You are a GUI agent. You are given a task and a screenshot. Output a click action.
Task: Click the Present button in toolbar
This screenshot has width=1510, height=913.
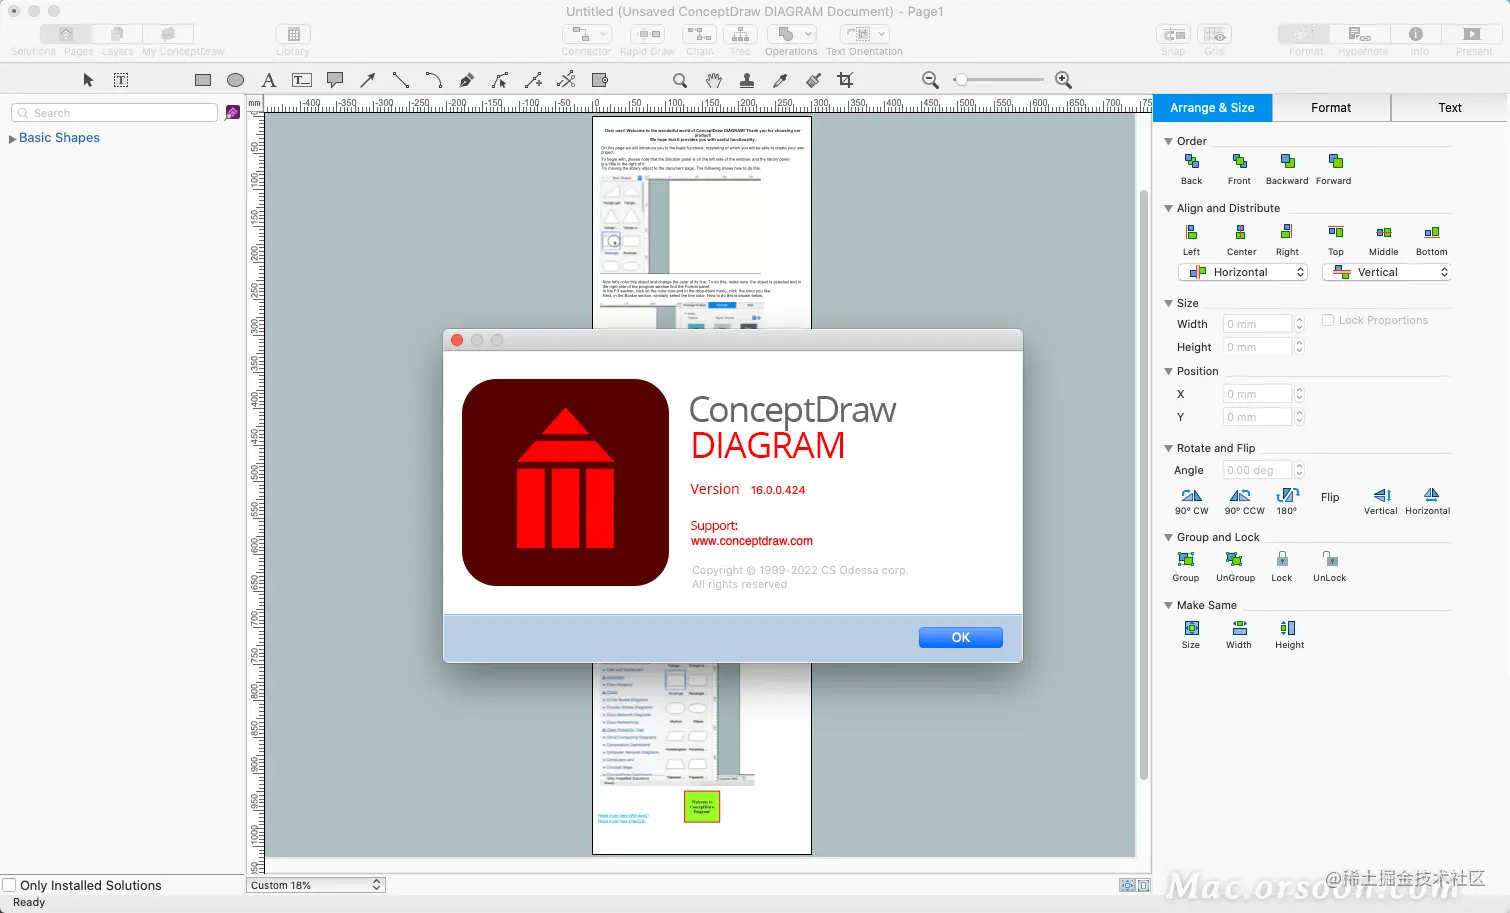[x=1472, y=35]
